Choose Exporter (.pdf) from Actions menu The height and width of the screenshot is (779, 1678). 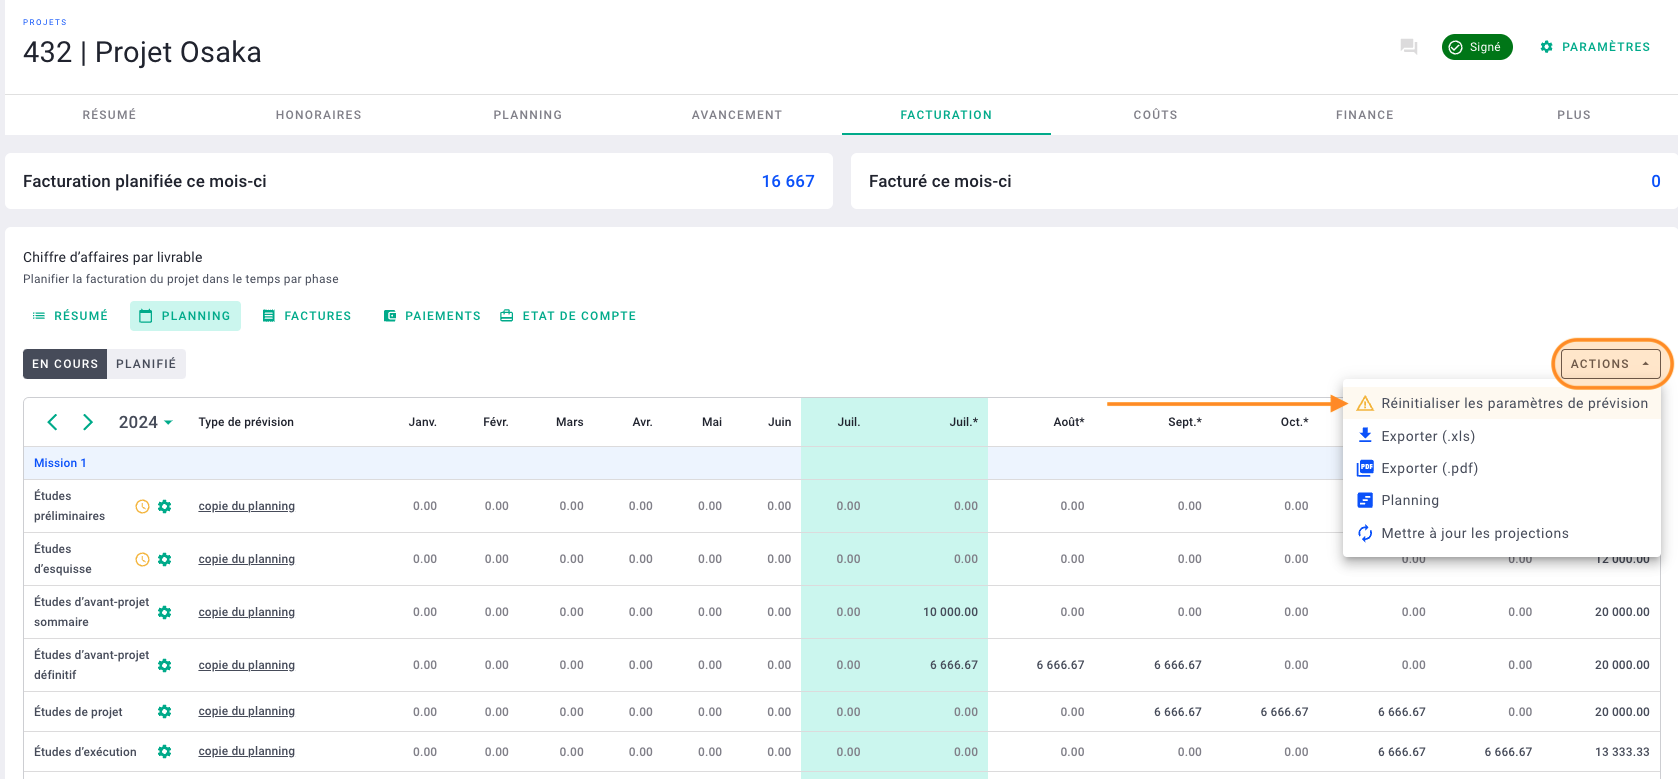[x=1502, y=468]
